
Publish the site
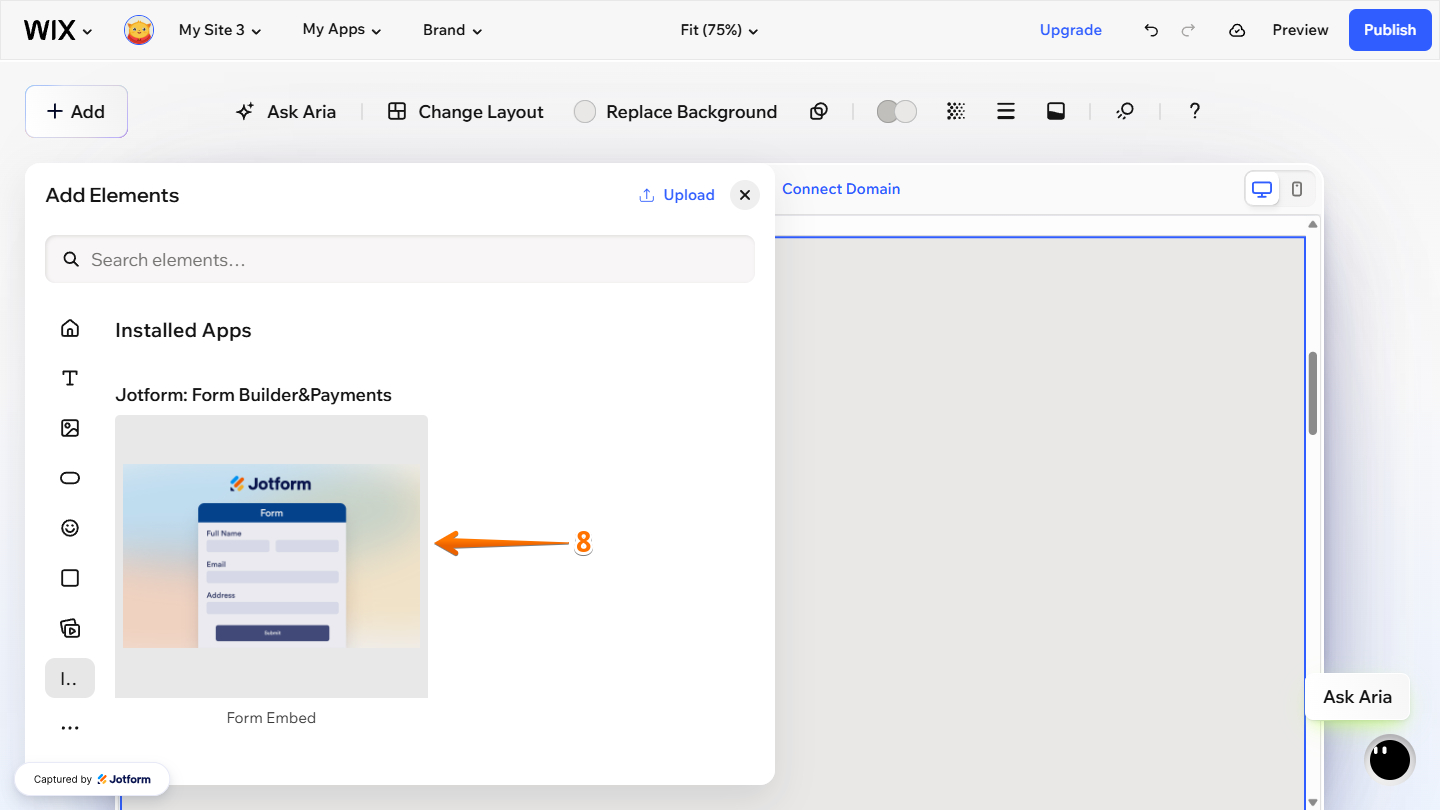click(1390, 30)
